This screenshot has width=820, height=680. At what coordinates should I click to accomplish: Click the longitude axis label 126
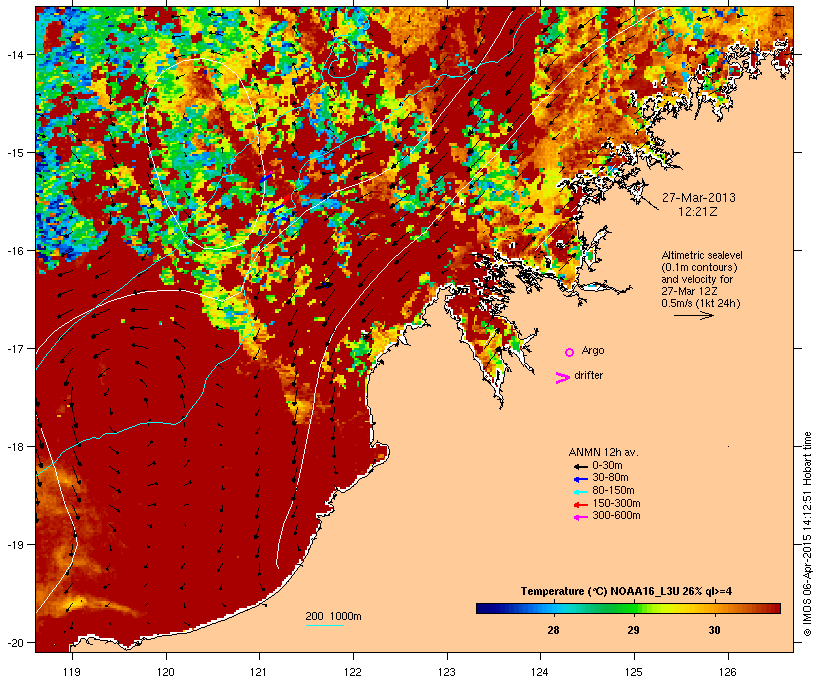click(728, 672)
